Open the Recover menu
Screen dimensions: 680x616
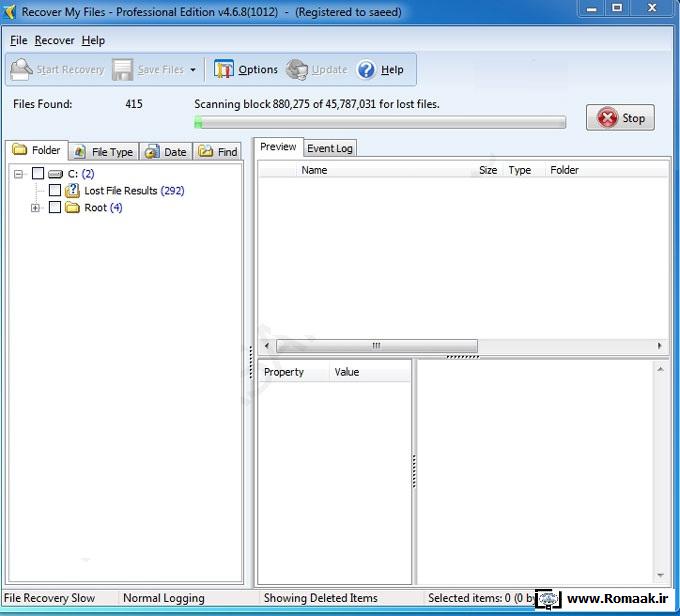pyautogui.click(x=55, y=40)
